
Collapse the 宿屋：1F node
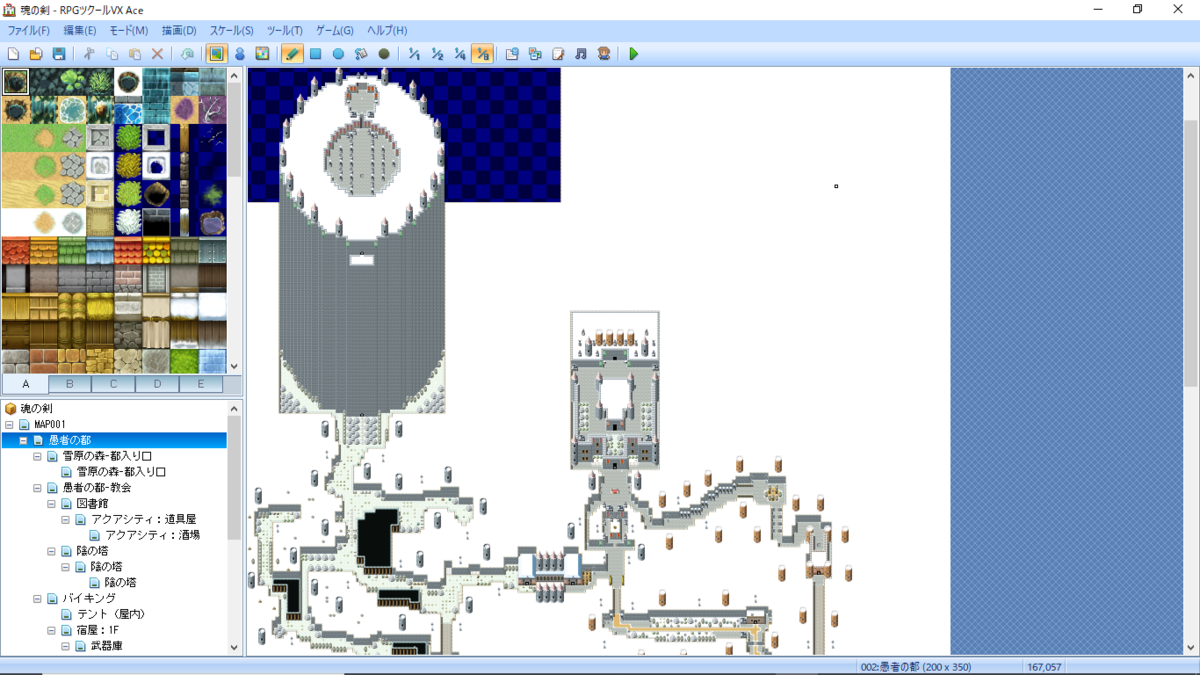tap(51, 630)
